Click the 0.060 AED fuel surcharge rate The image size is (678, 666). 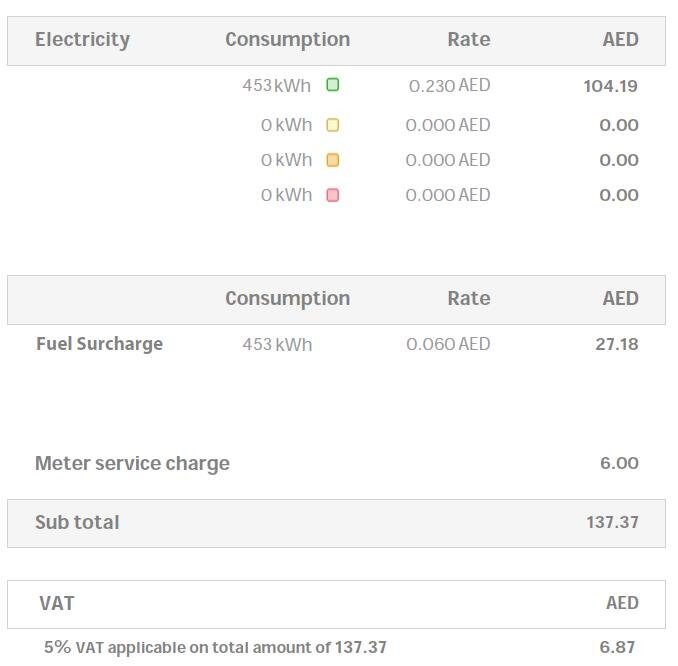pos(448,344)
